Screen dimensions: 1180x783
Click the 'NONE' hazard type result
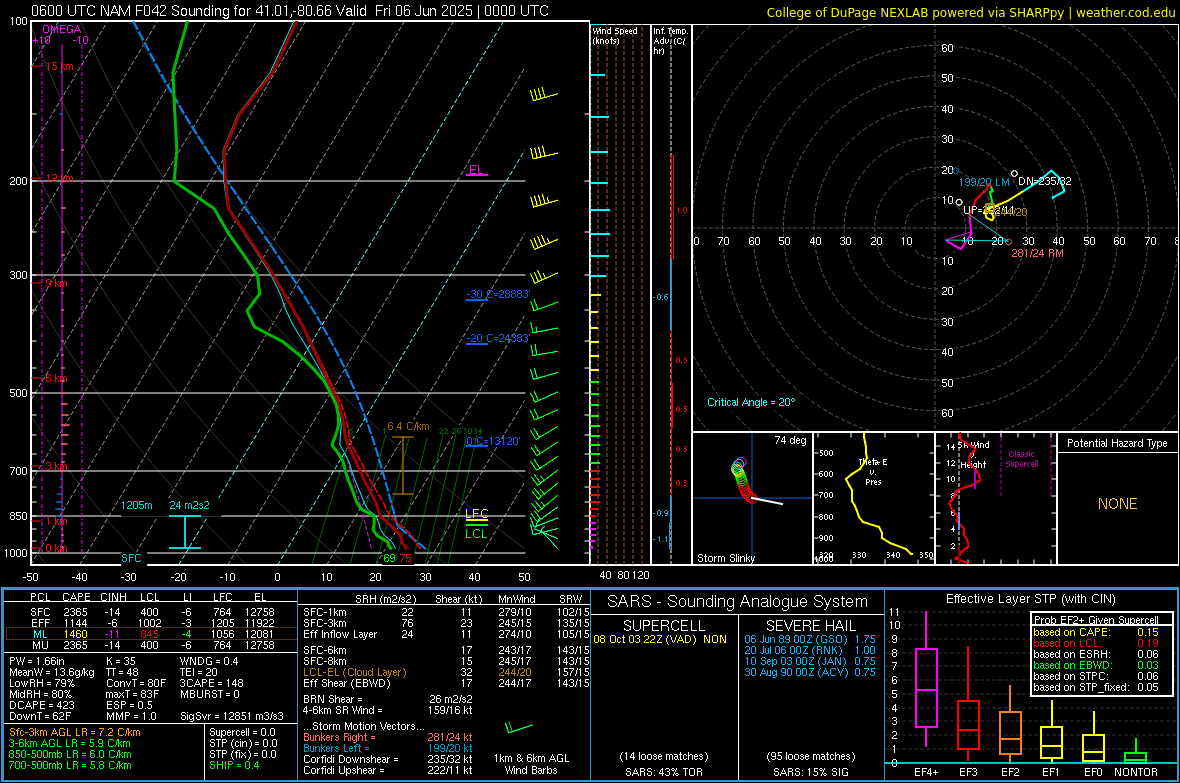1117,504
